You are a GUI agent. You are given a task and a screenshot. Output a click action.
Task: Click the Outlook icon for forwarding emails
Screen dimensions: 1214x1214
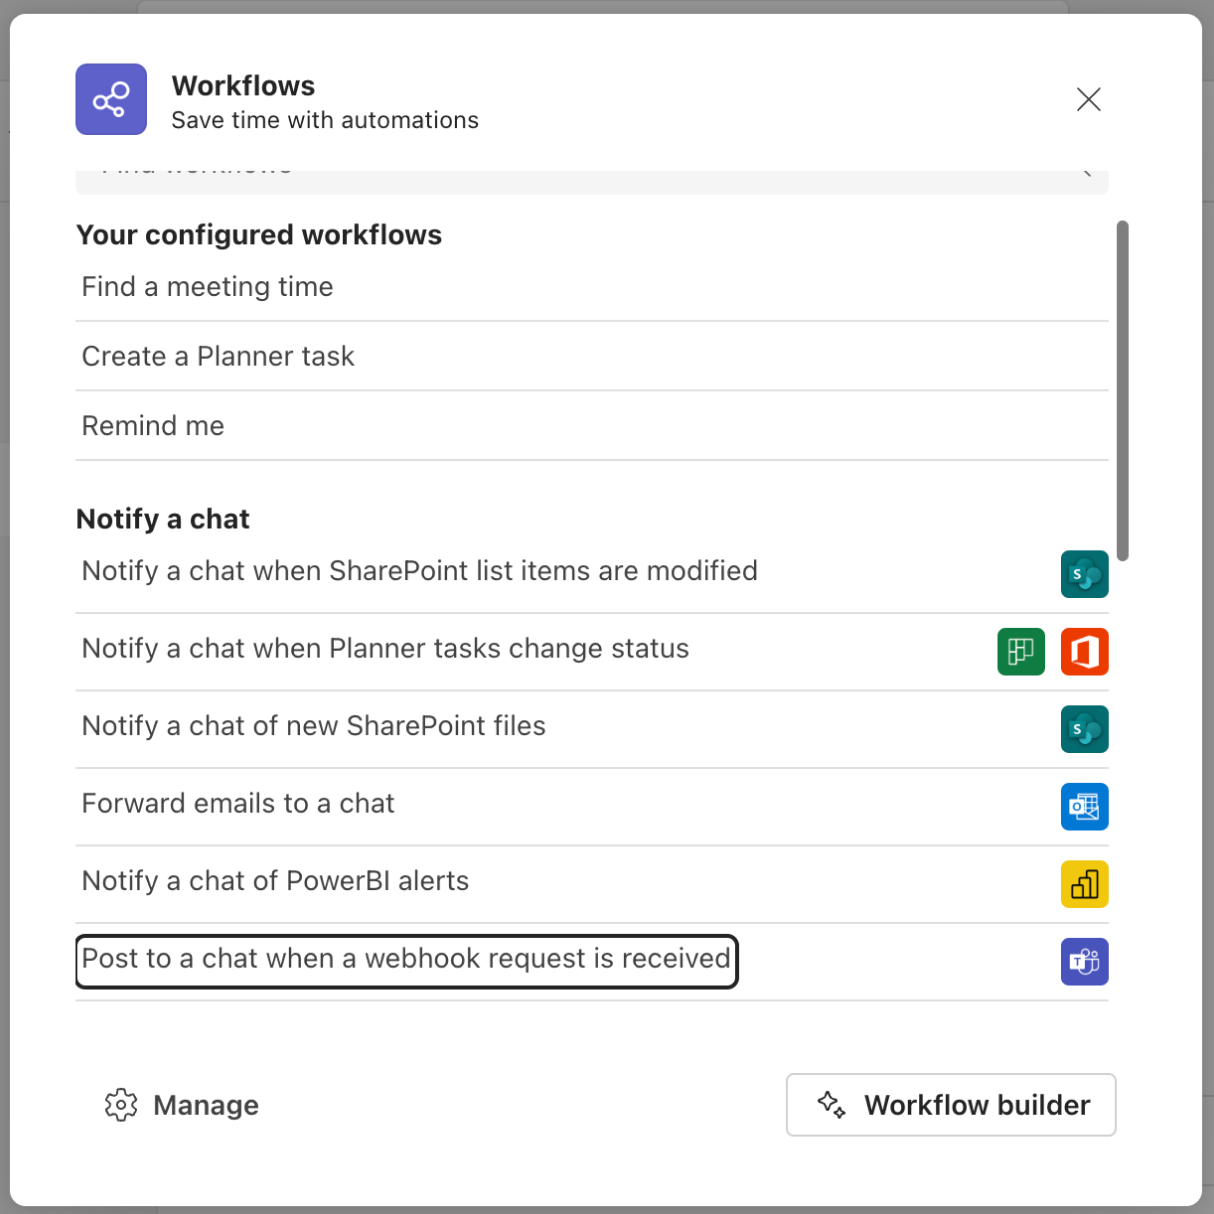point(1084,806)
